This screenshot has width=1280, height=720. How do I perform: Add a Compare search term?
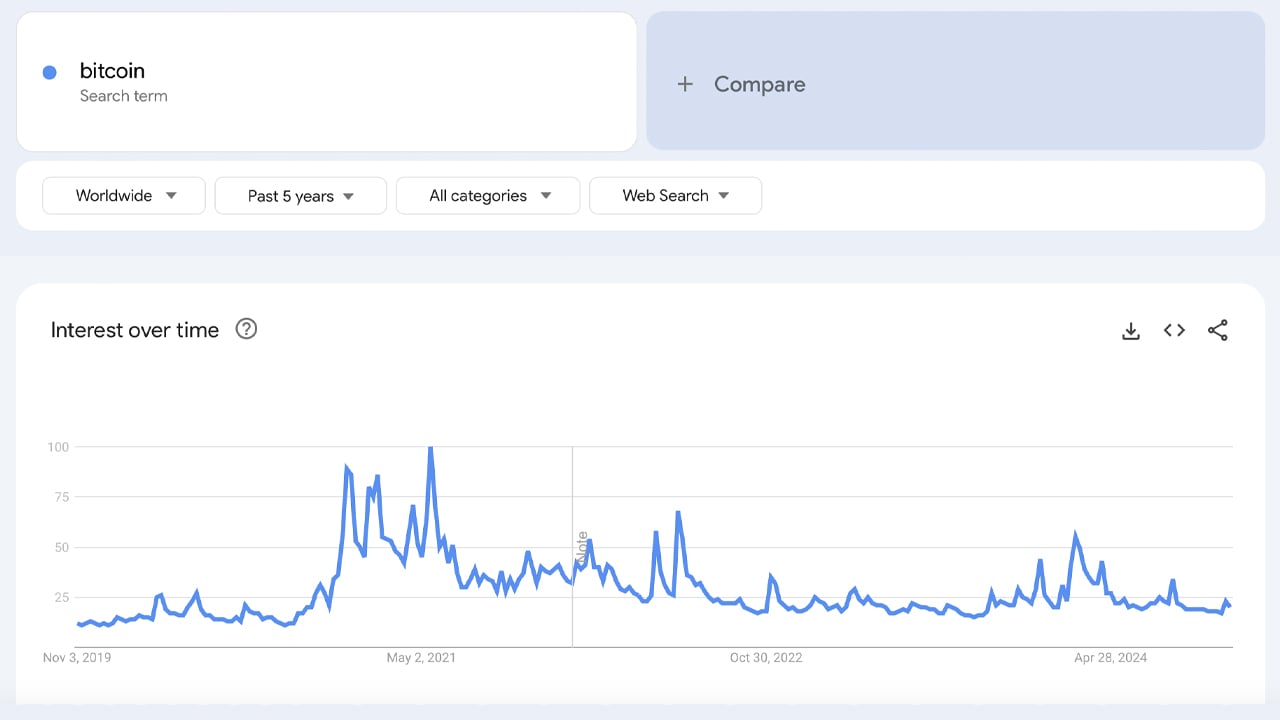[x=759, y=84]
